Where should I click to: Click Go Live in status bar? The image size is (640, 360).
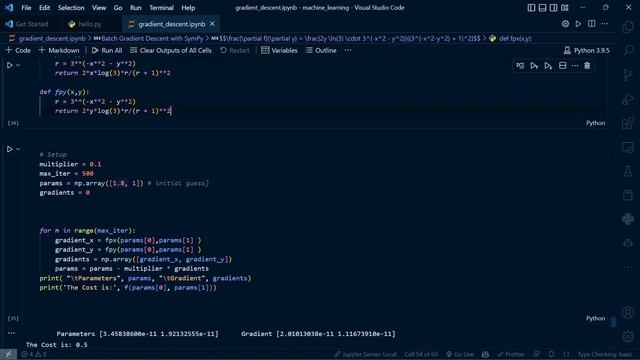[460, 354]
